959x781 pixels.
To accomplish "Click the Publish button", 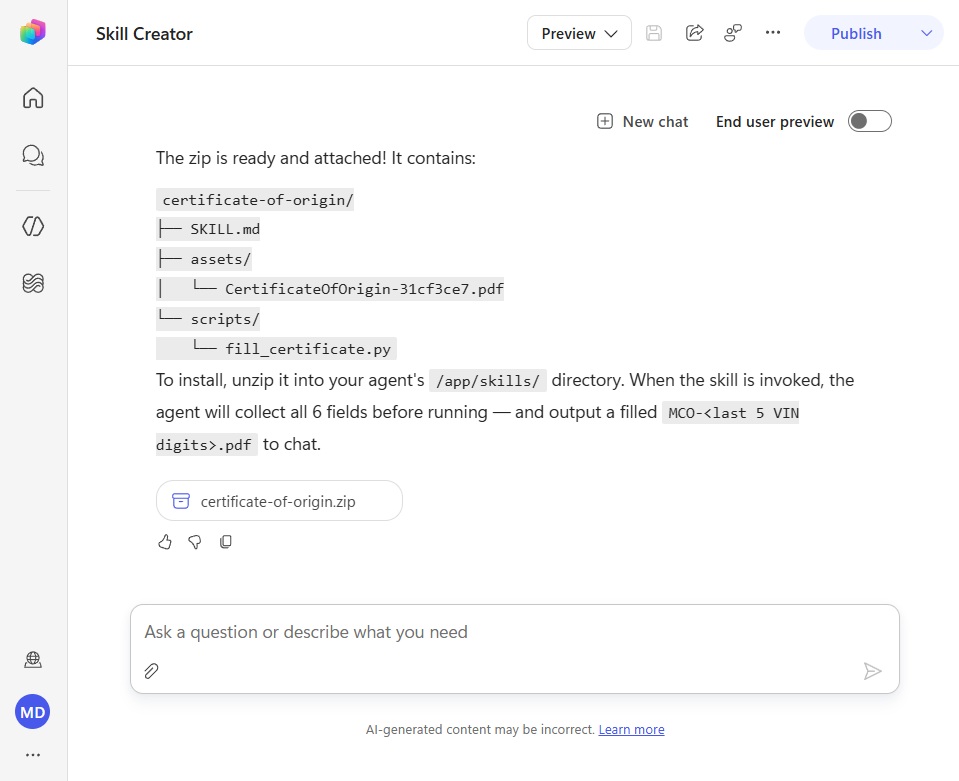I will [x=856, y=33].
